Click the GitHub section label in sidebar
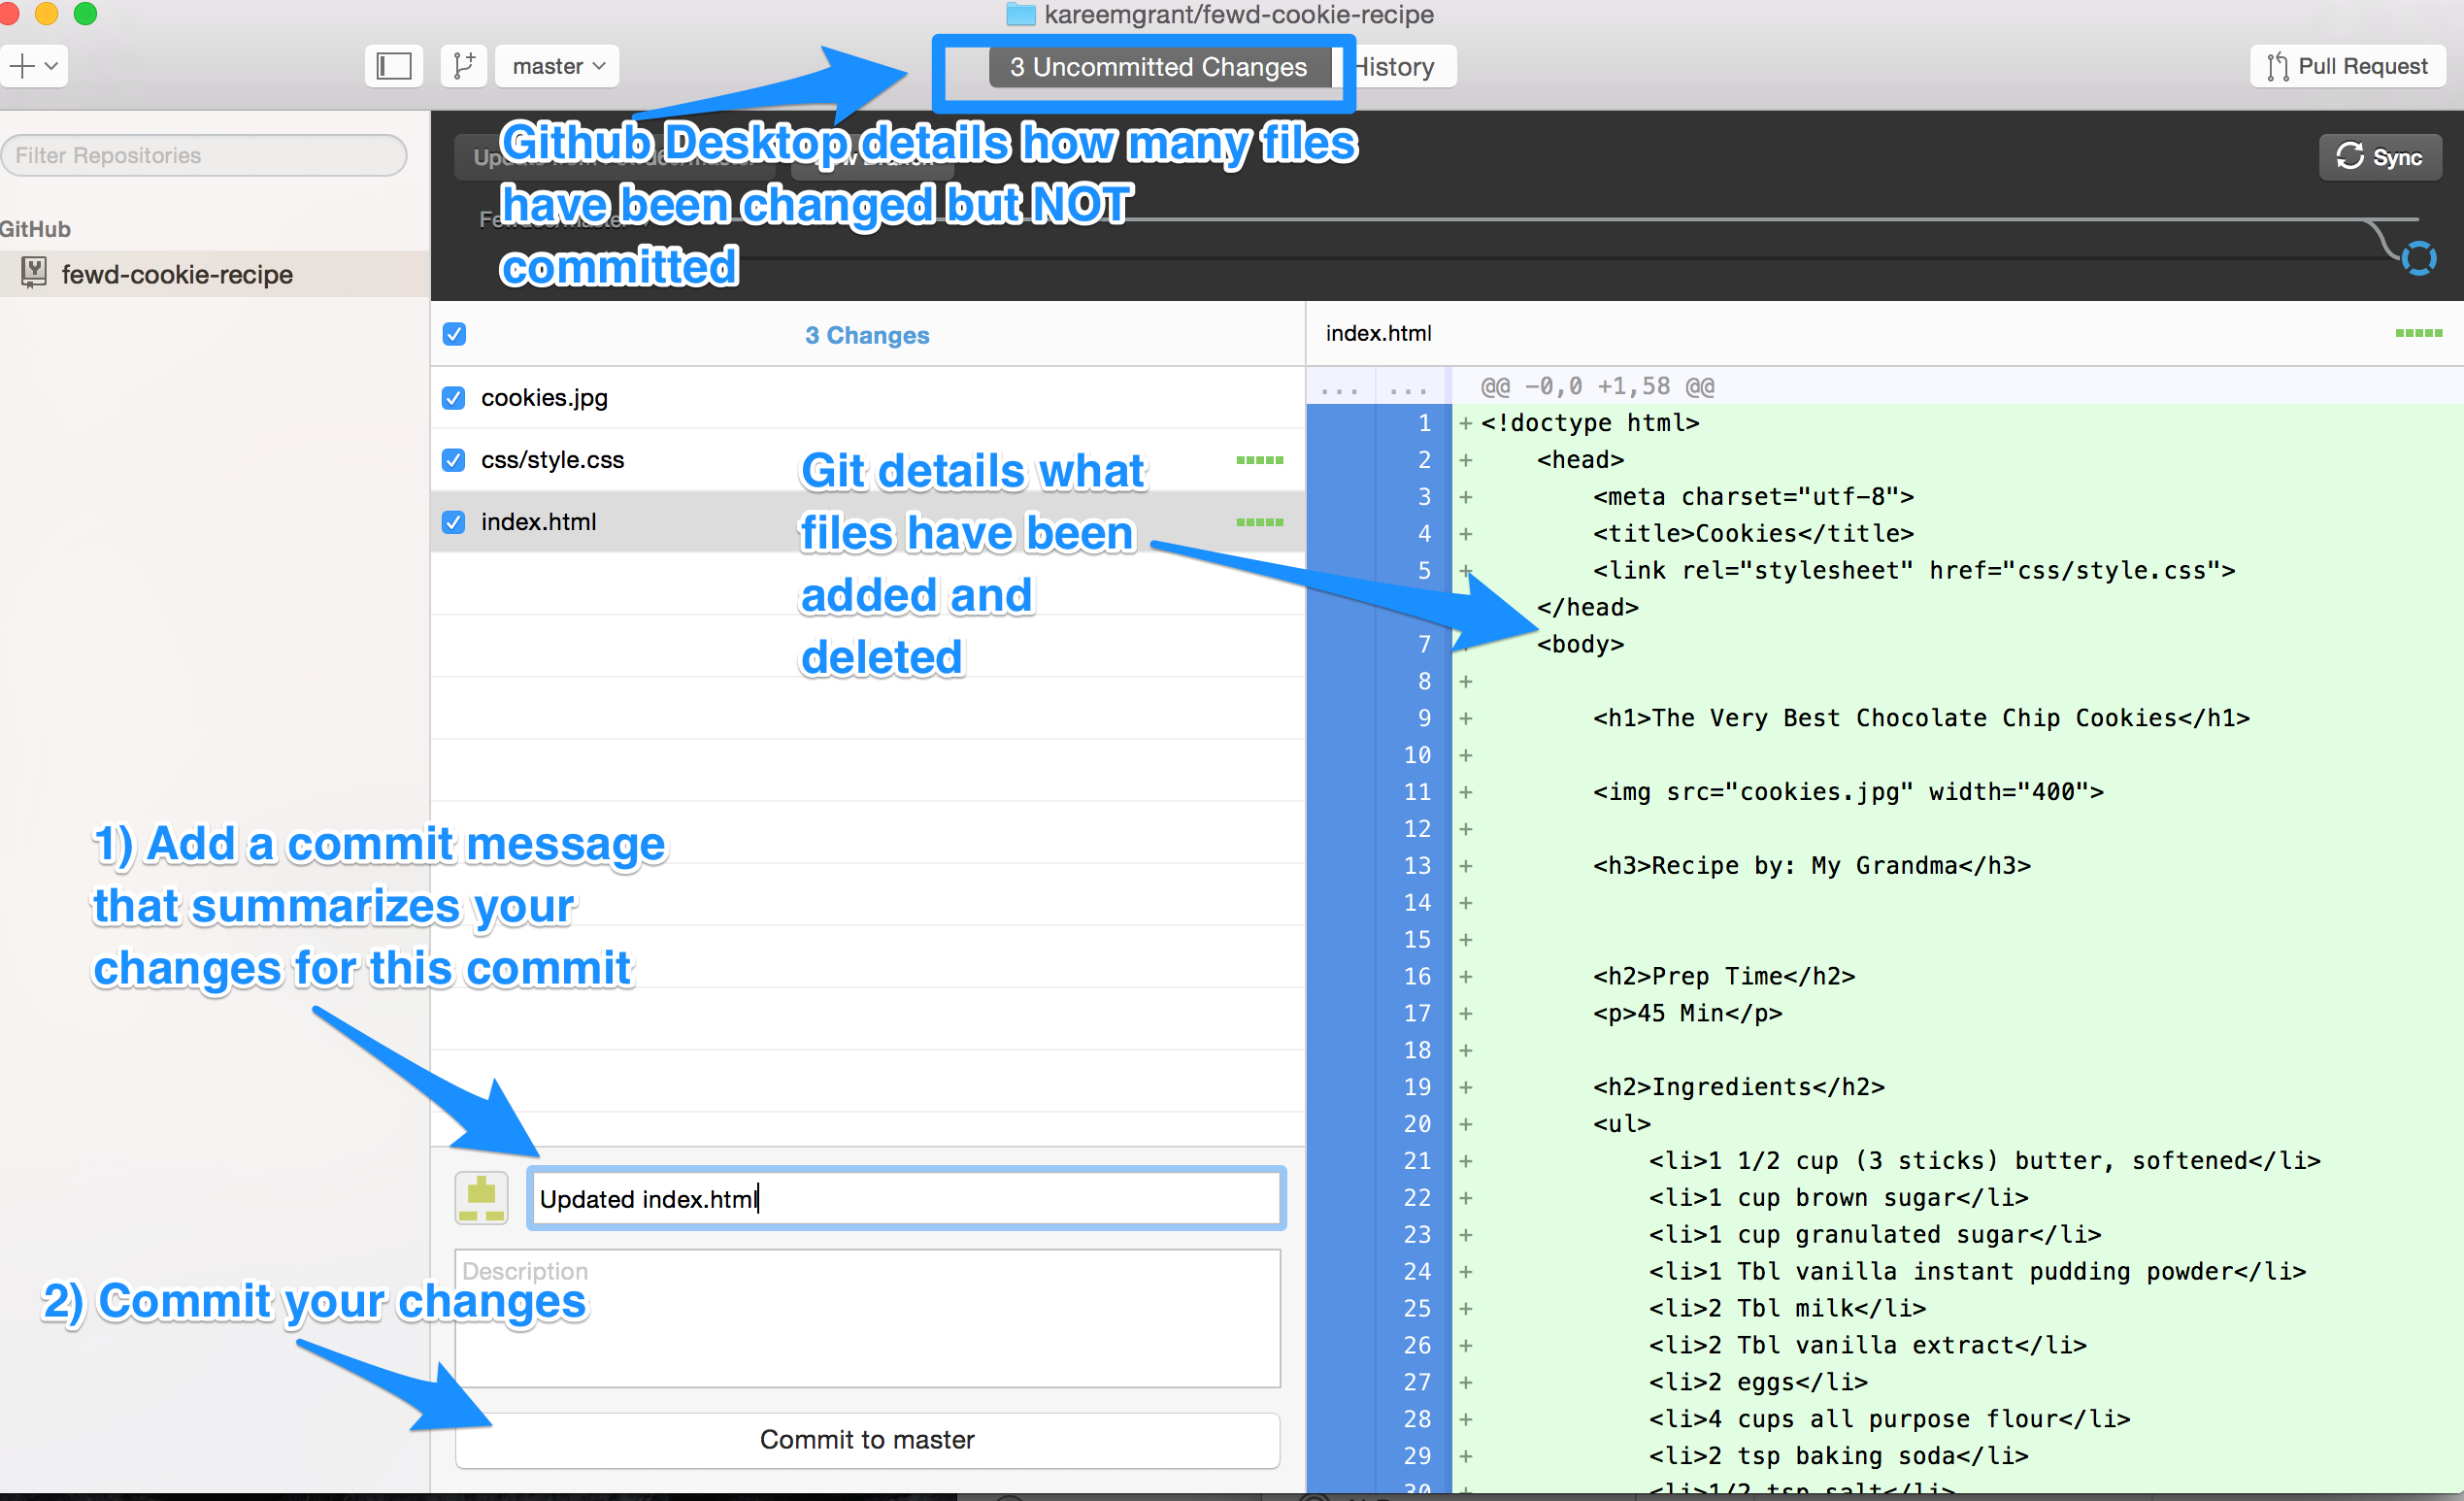This screenshot has height=1501, width=2464. pos(35,229)
